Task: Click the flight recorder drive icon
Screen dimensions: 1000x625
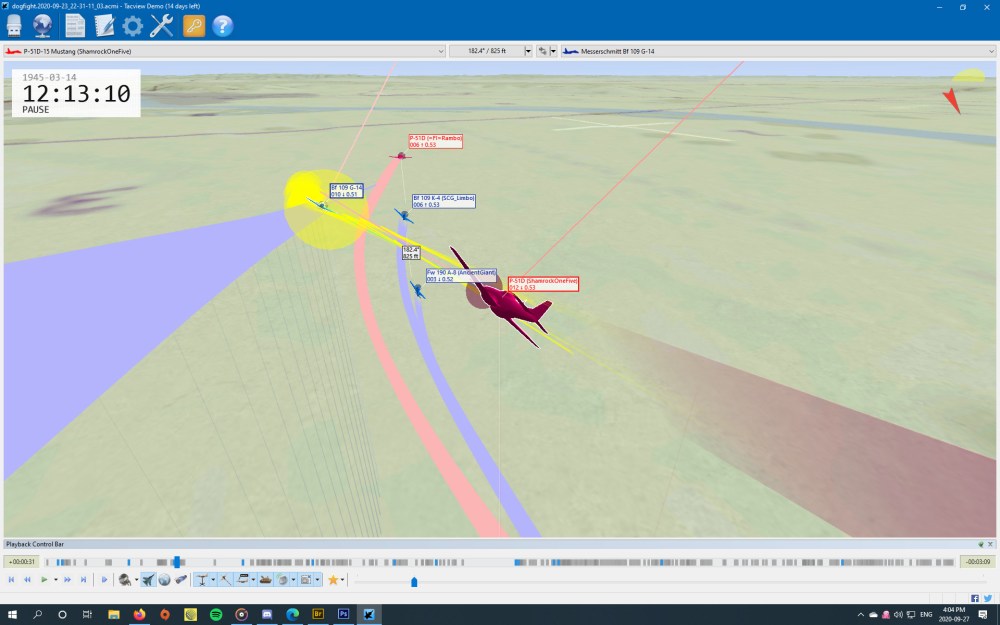Action: (14, 26)
